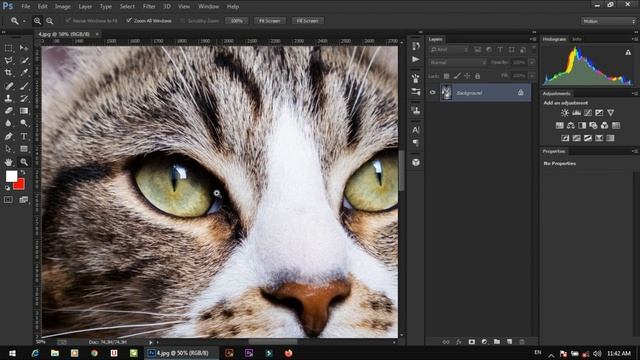Click the delete layer trash icon
This screenshot has height=360, width=640.
[522, 342]
